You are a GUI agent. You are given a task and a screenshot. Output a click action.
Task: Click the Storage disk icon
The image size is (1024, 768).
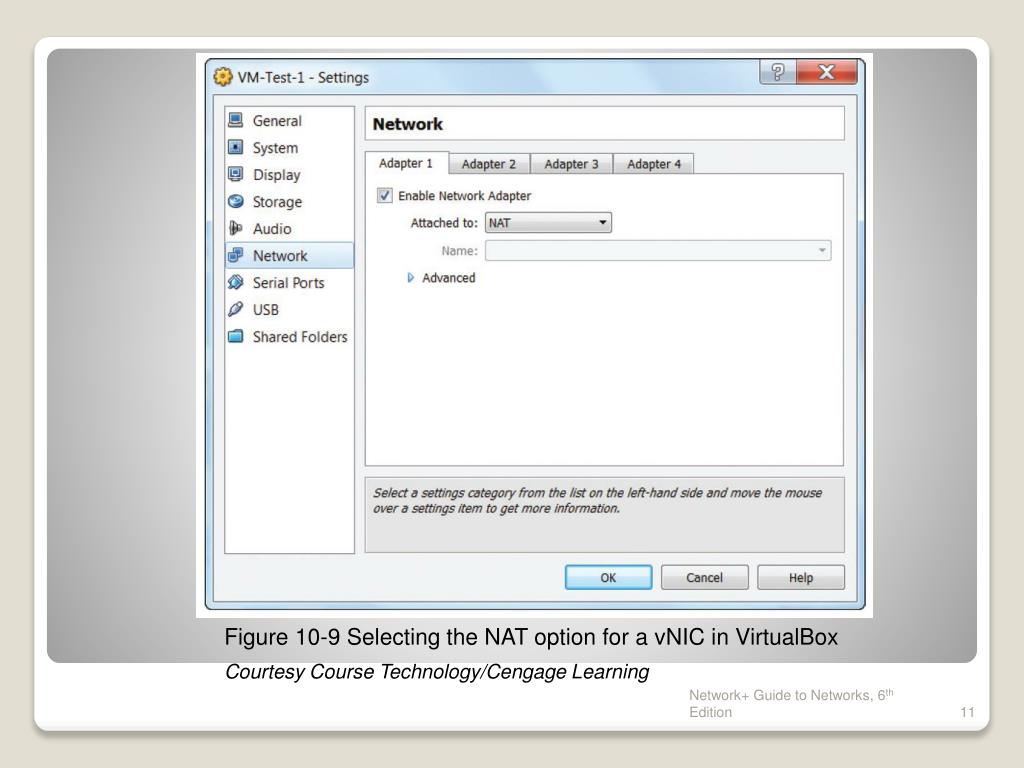(x=235, y=201)
